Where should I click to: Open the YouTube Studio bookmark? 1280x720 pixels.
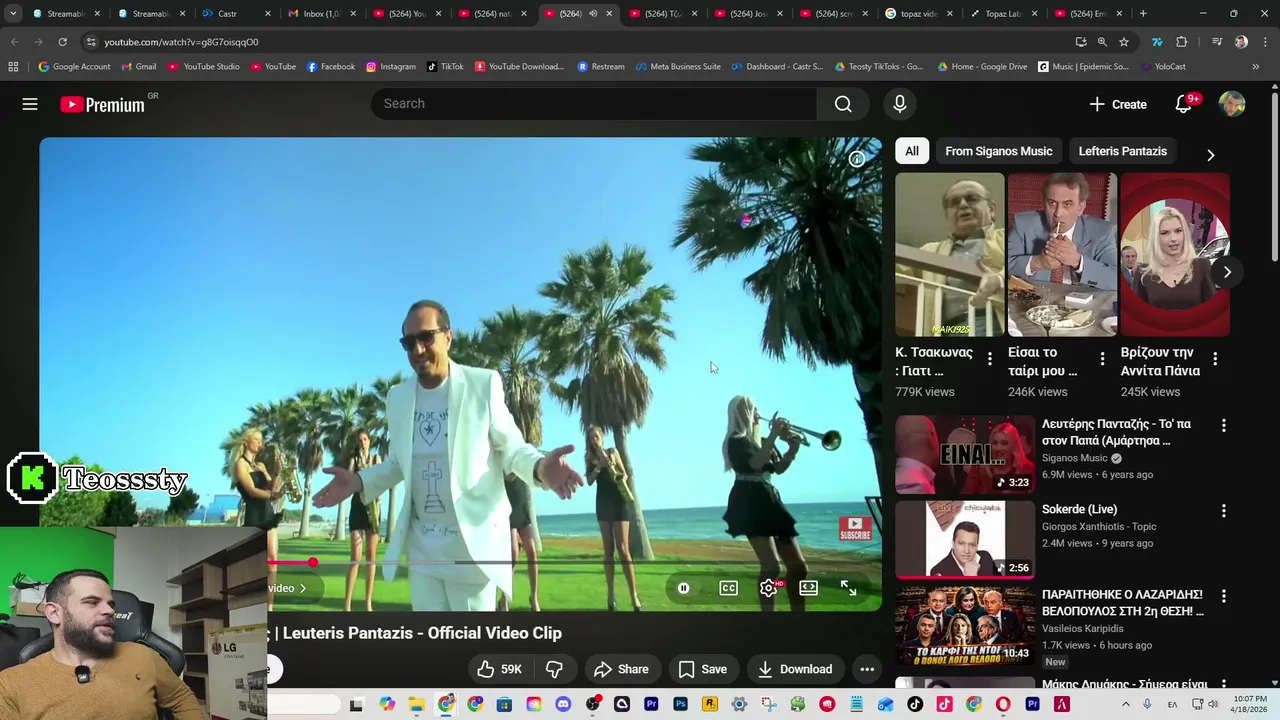tap(203, 67)
